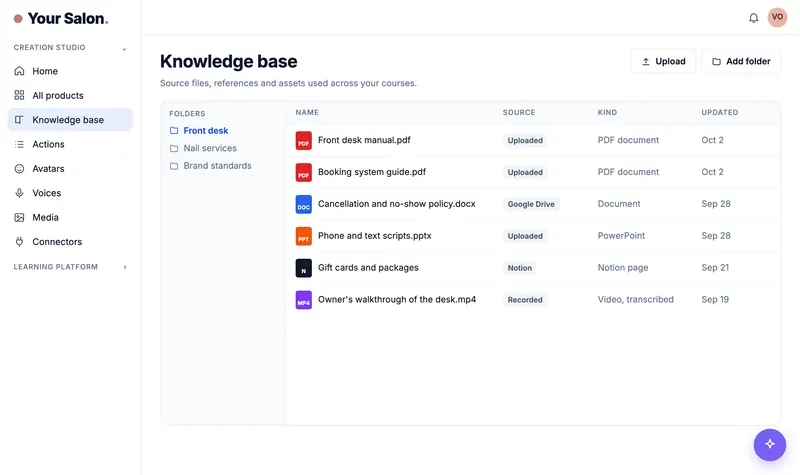Screen dimensions: 800x475
Task: Click the SOURCE column header
Action: [519, 112]
